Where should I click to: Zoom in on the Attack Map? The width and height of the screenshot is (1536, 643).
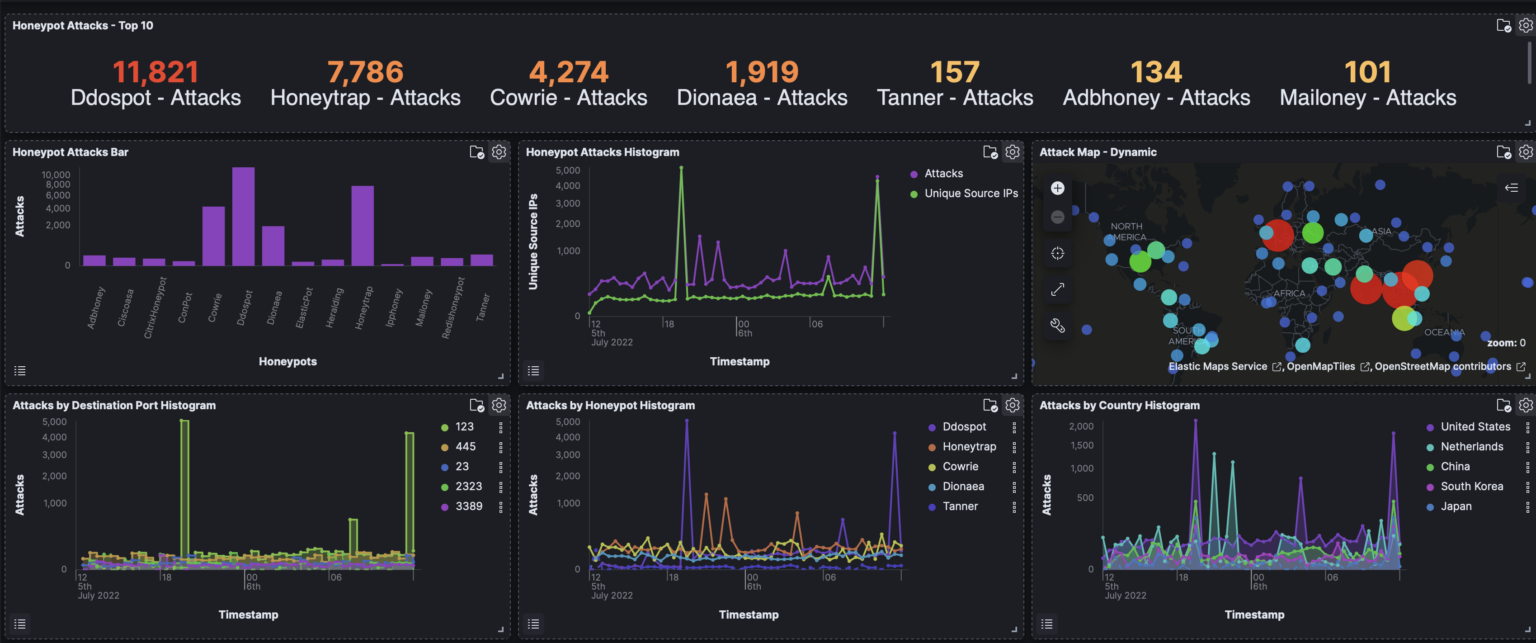(x=1057, y=187)
